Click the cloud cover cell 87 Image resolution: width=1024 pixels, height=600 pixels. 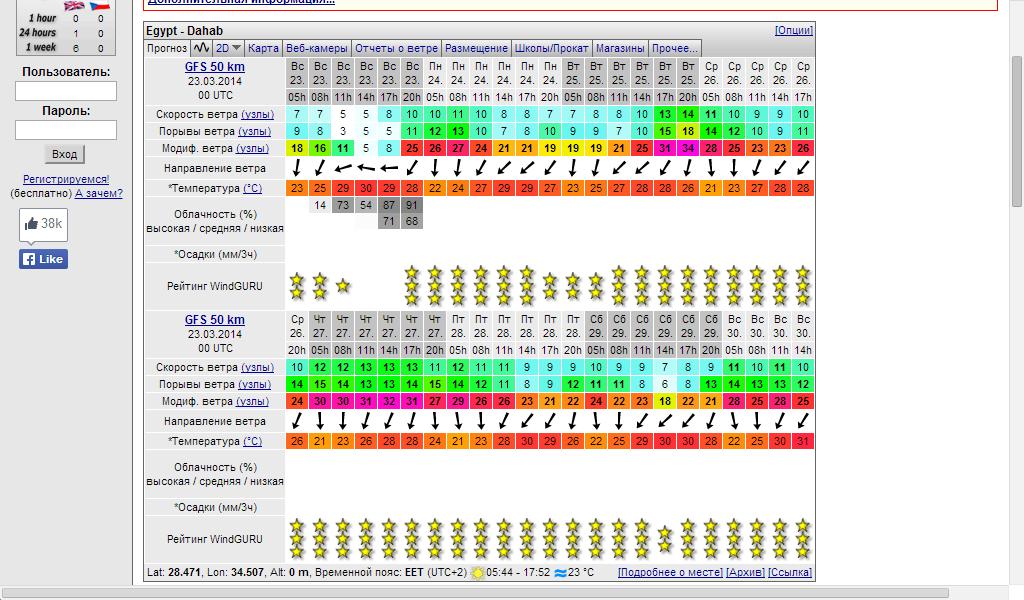tap(389, 205)
